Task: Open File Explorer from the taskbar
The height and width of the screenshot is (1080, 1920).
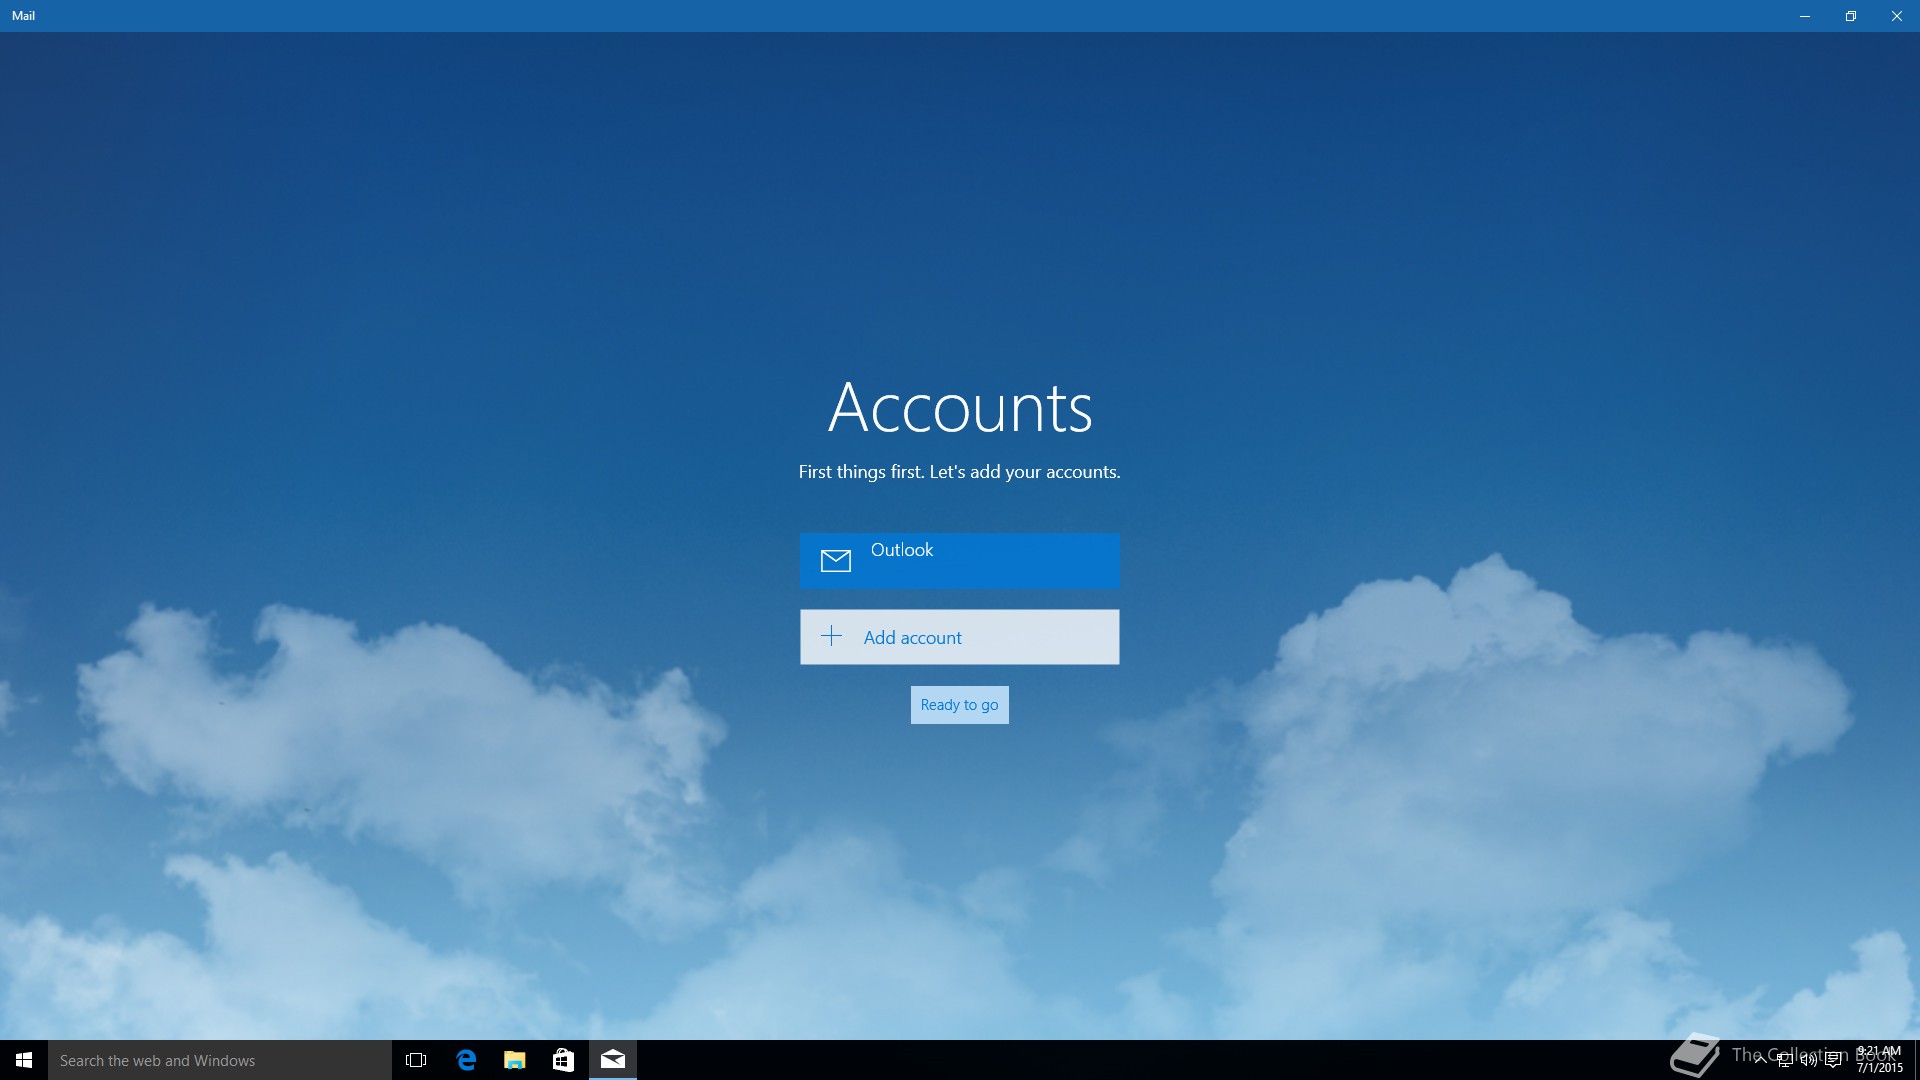Action: coord(515,1060)
